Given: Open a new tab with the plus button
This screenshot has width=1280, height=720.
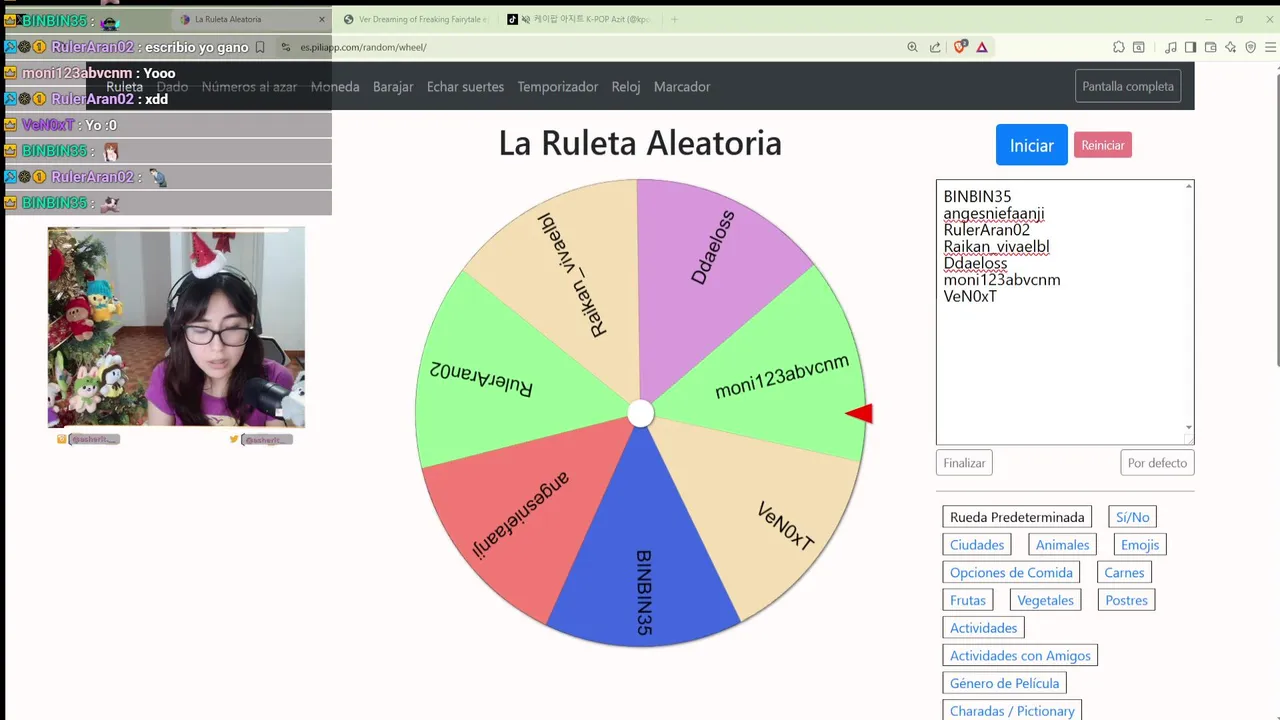Looking at the screenshot, I should tap(674, 19).
